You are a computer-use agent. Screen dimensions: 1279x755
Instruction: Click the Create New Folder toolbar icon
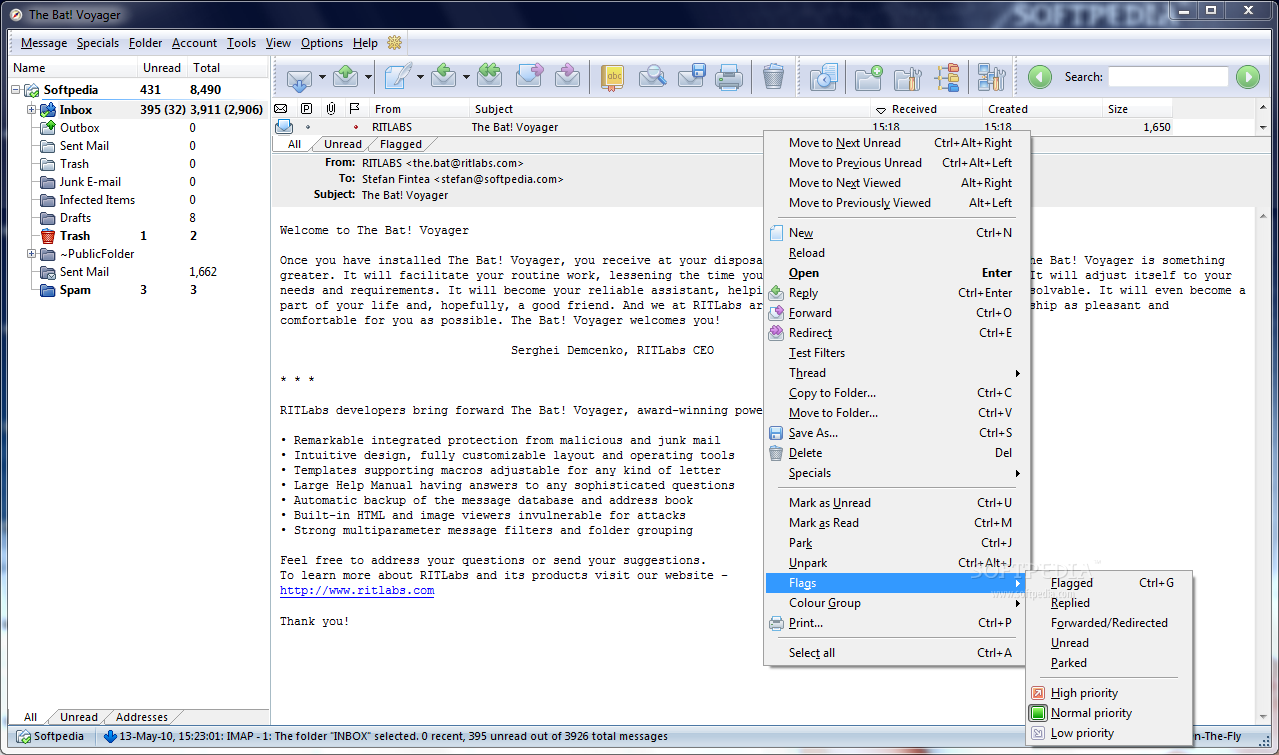tap(869, 77)
